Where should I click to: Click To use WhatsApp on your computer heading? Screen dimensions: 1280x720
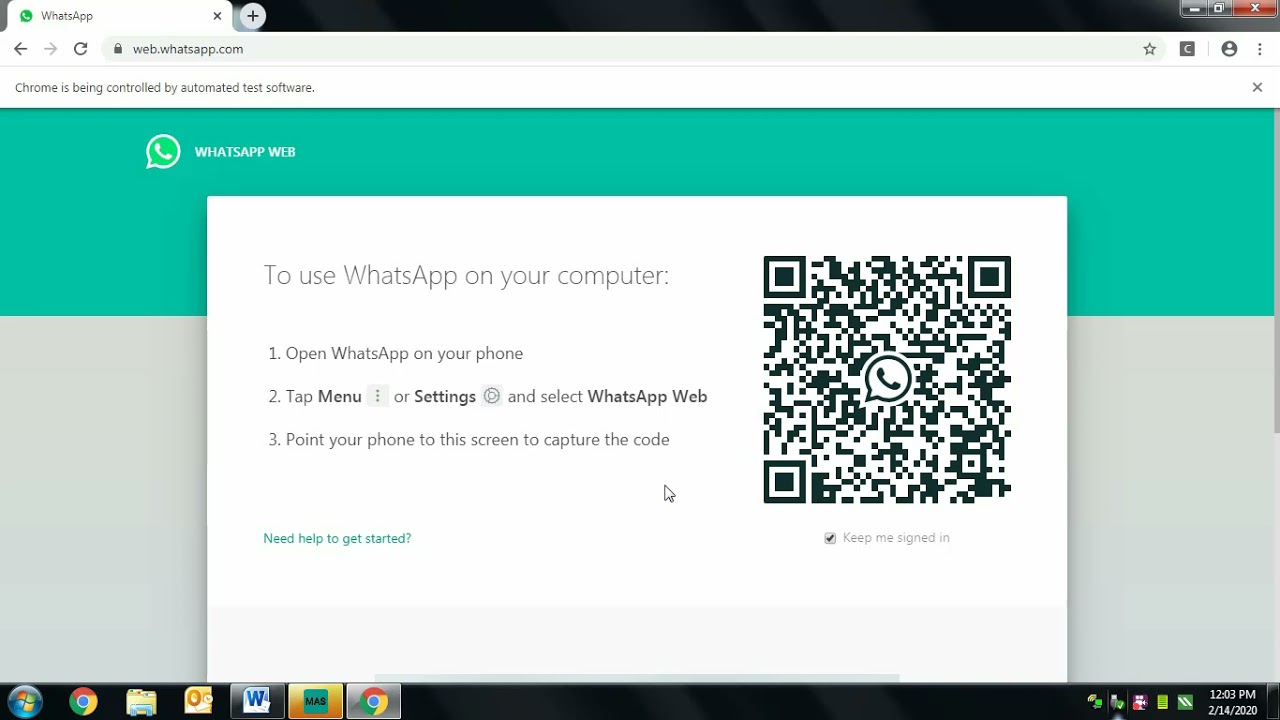click(x=466, y=275)
